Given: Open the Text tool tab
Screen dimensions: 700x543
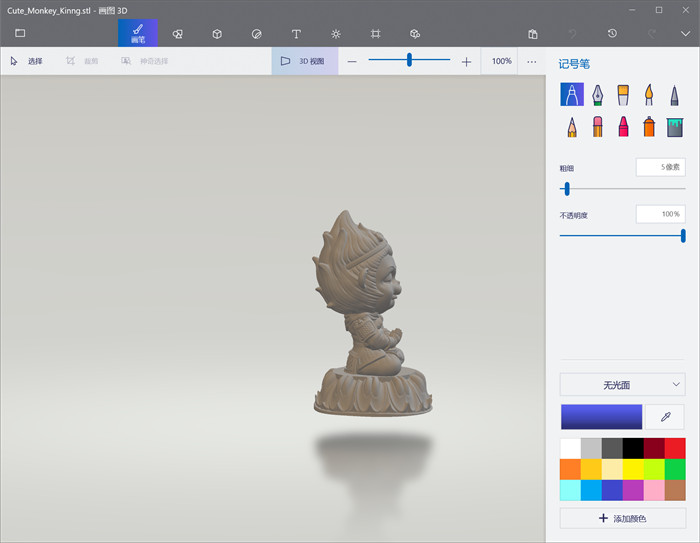Looking at the screenshot, I should 296,34.
